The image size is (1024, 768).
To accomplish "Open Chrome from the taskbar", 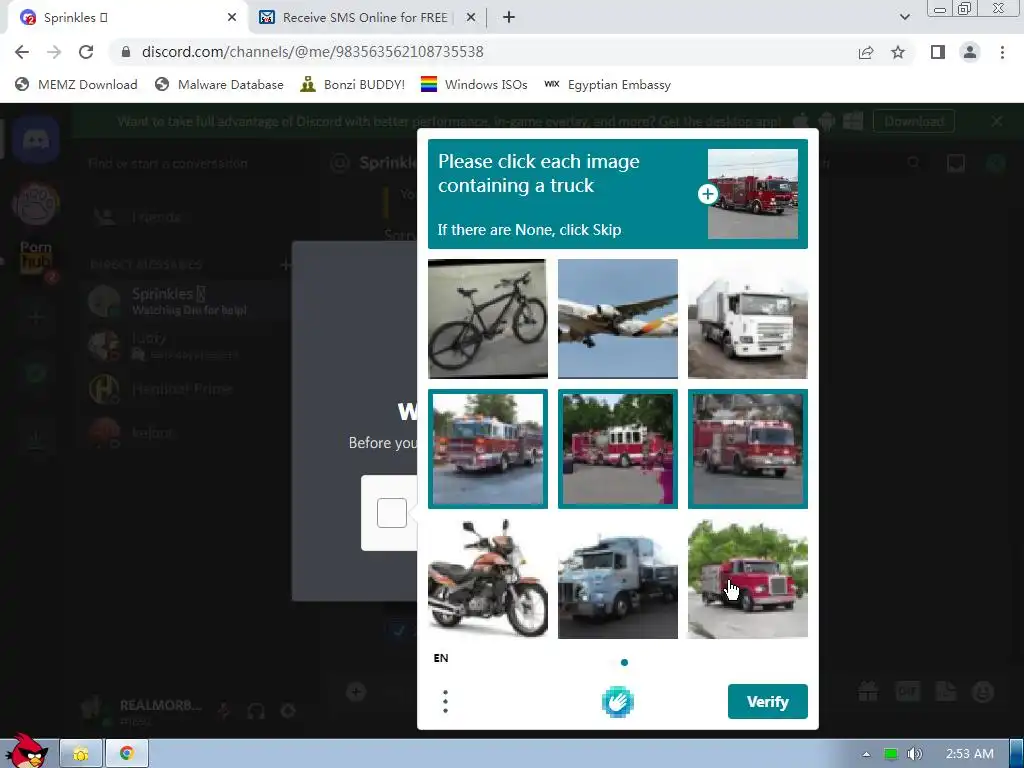I will 127,754.
